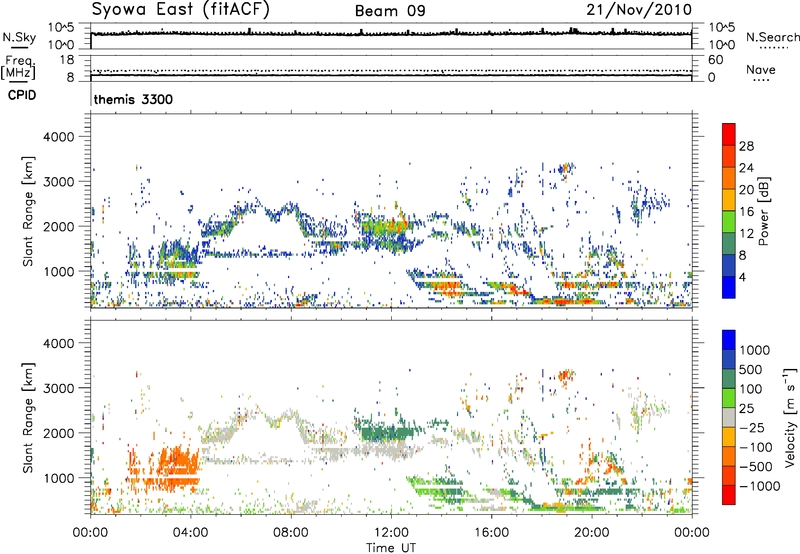This screenshot has height=554, width=800.
Task: Click the red -1000 m/s velocity swatch
Action: pos(729,495)
